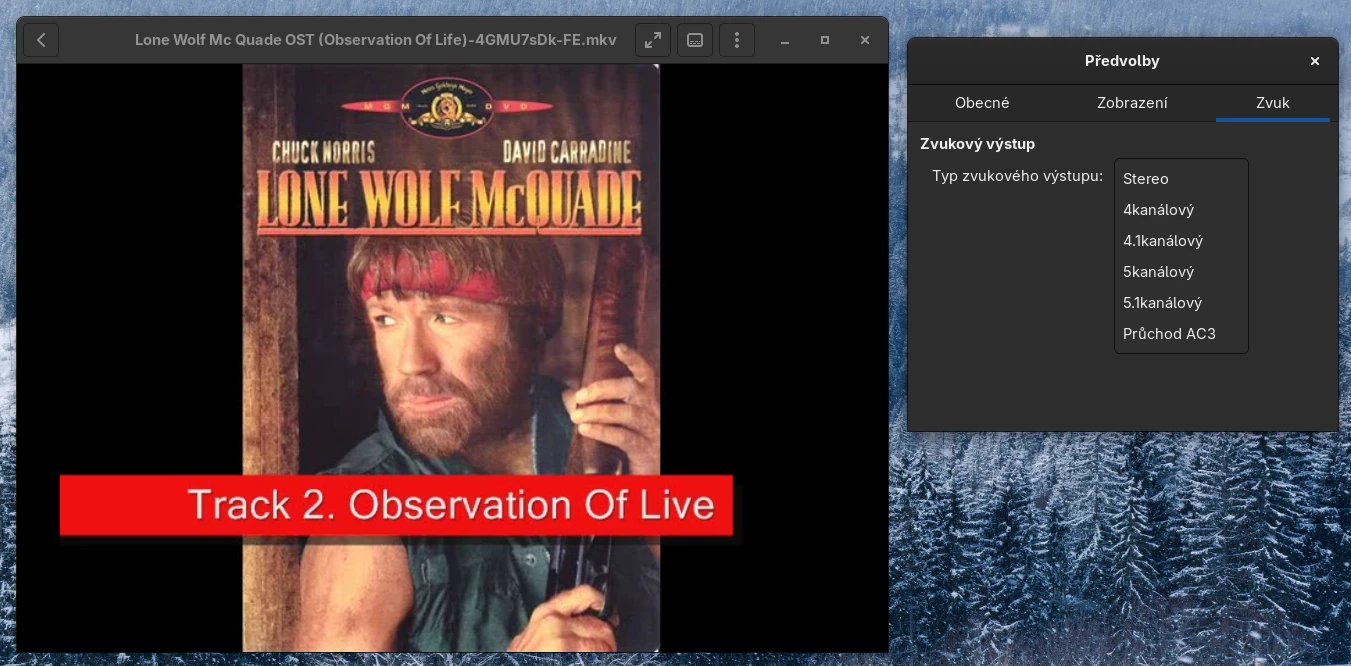
Task: Enter fullscreen mode in the video player
Action: point(652,40)
